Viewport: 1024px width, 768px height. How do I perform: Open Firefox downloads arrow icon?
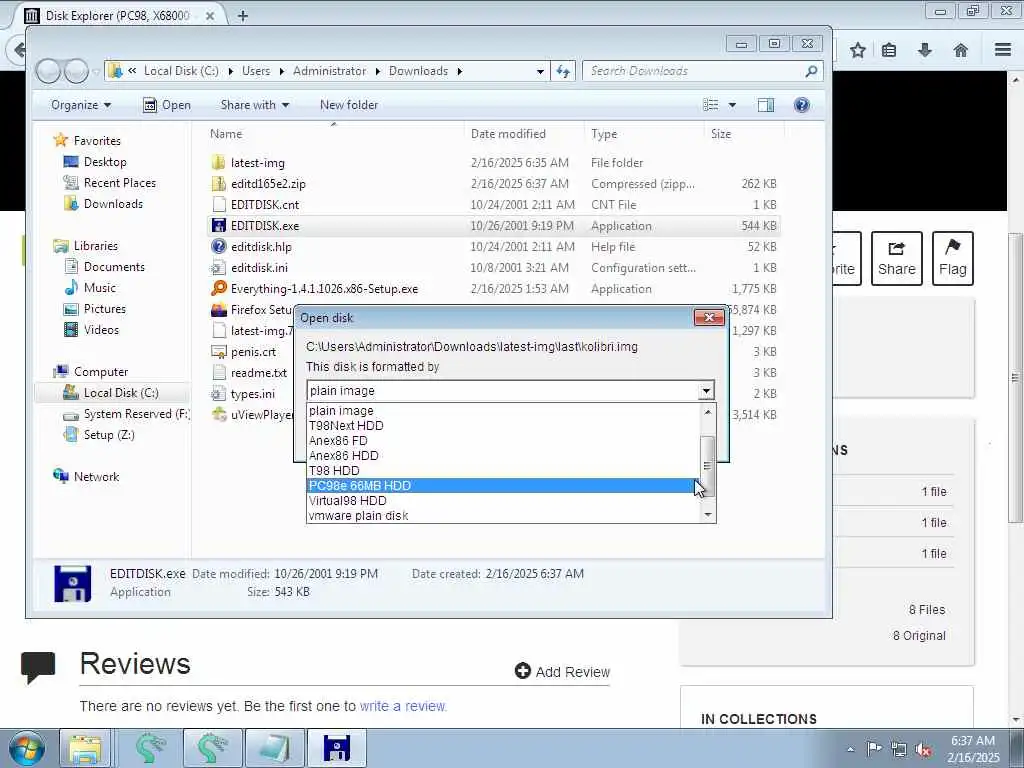(x=925, y=50)
